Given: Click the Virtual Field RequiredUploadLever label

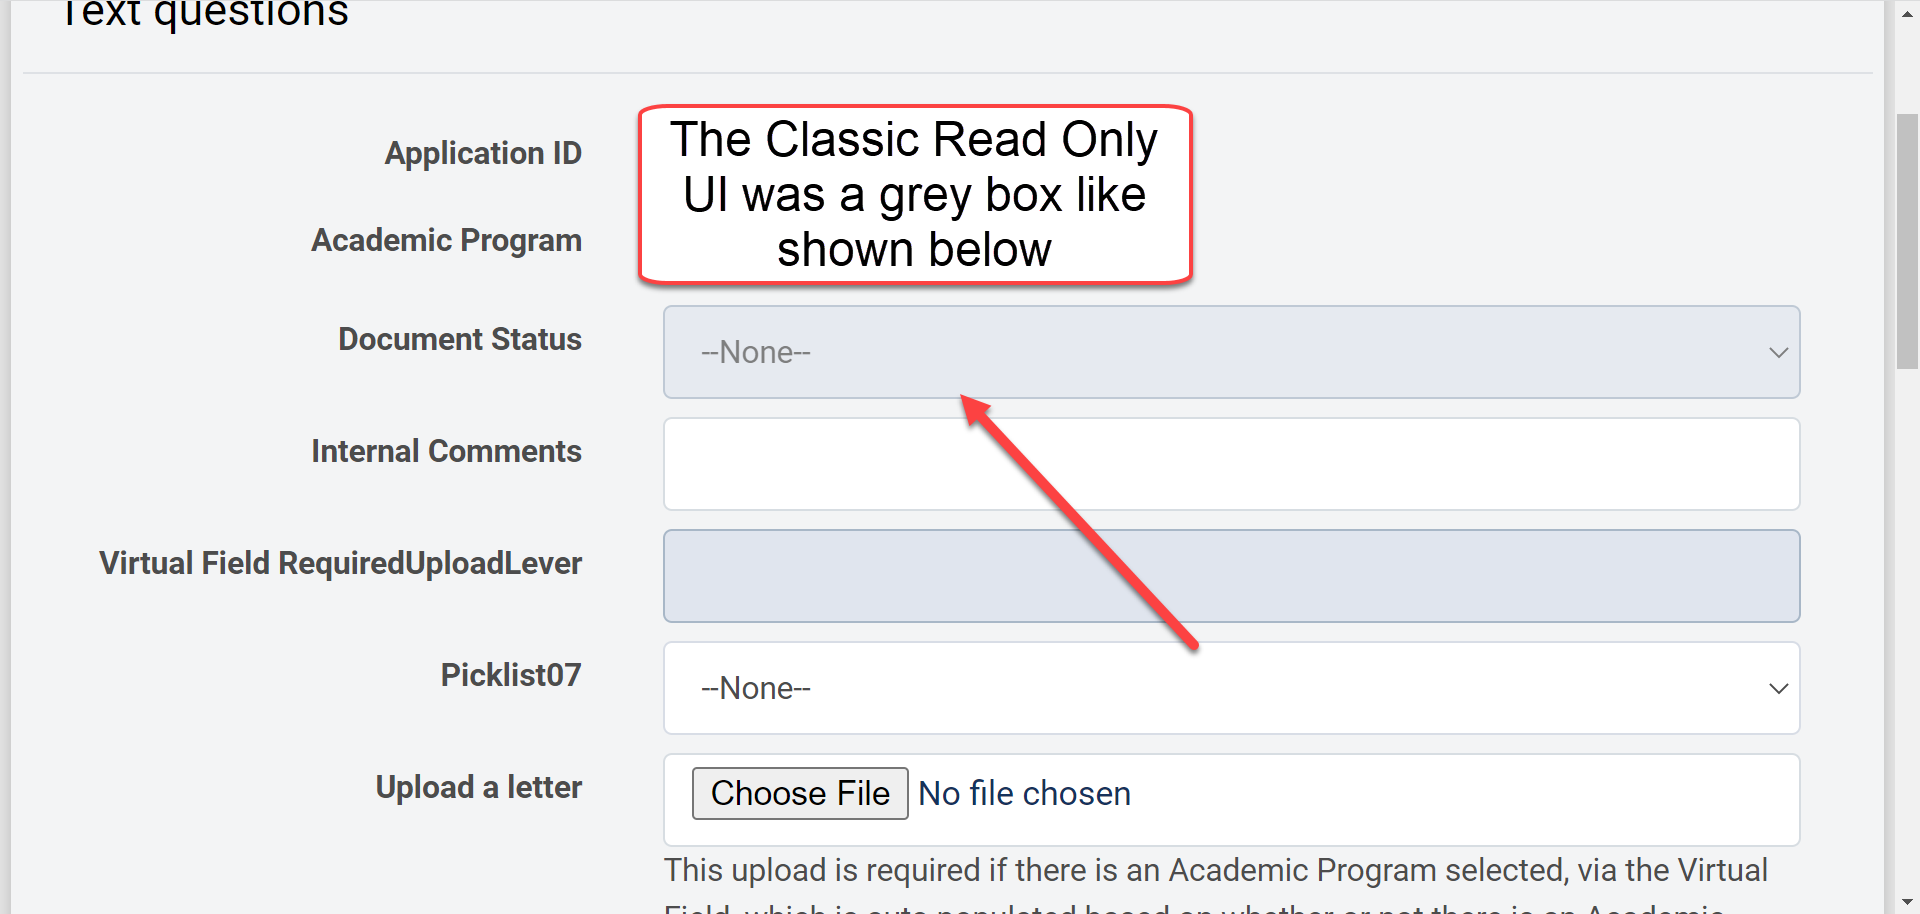Looking at the screenshot, I should point(340,564).
